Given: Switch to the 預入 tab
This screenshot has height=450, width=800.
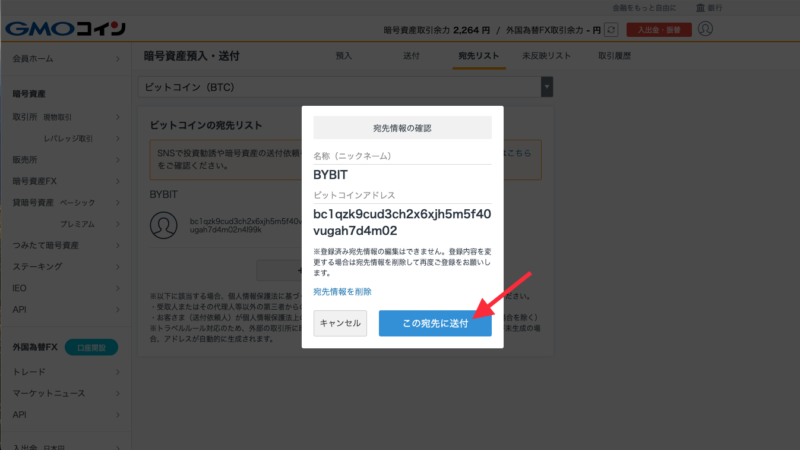Looking at the screenshot, I should pyautogui.click(x=344, y=56).
